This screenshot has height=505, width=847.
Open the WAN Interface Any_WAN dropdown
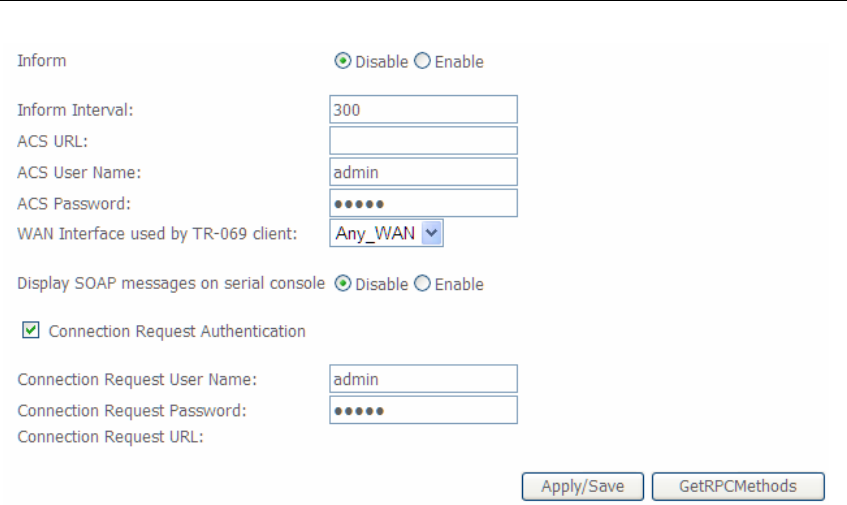point(386,234)
